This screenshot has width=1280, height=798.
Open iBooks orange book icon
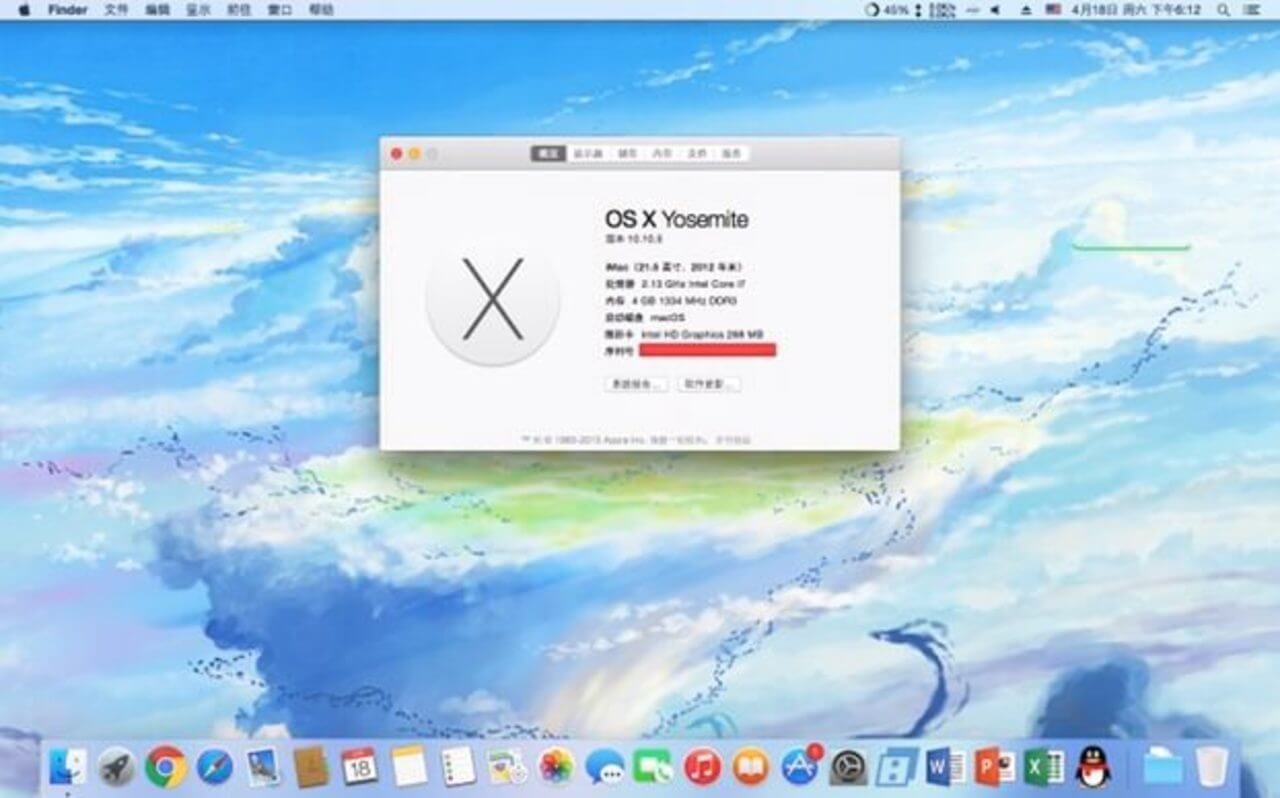coord(751,767)
